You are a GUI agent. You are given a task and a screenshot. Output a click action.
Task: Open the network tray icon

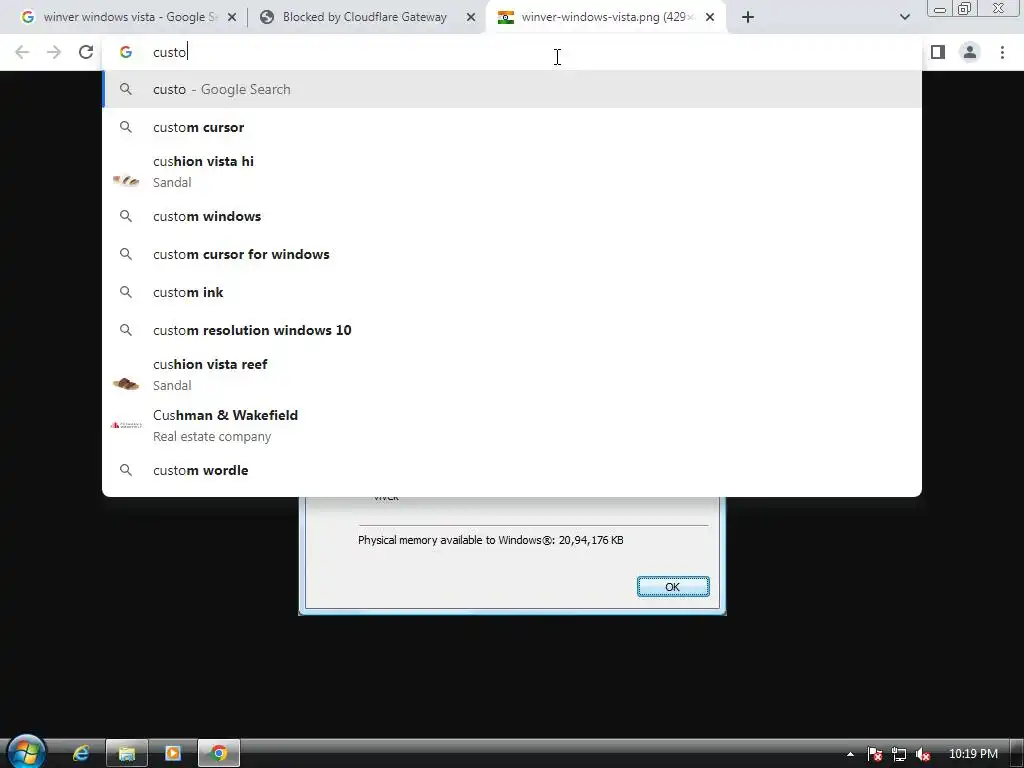[x=899, y=754]
